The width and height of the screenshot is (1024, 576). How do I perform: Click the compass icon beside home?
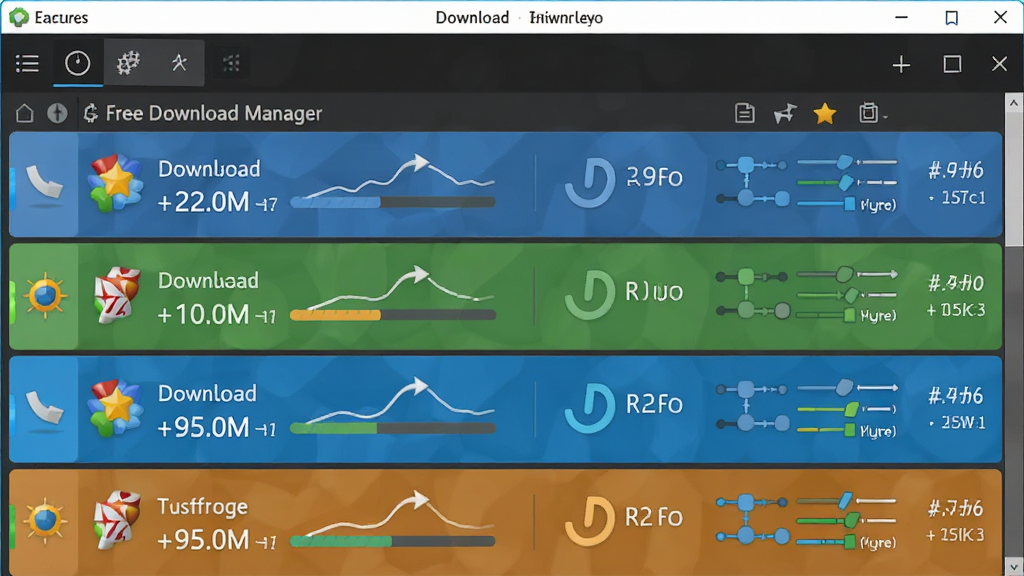(x=57, y=113)
